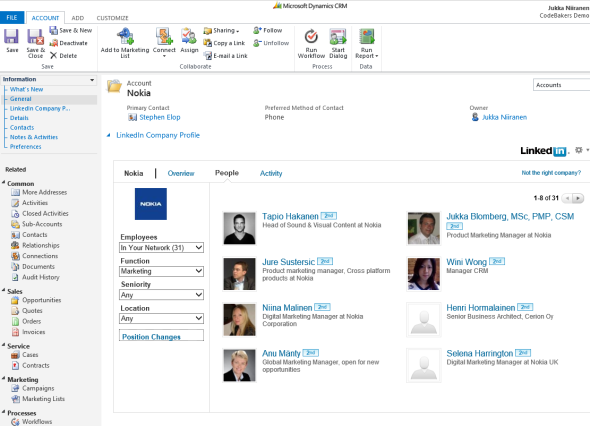This screenshot has width=590, height=426.
Task: Open Opportunities under Sales
Action: [36, 300]
